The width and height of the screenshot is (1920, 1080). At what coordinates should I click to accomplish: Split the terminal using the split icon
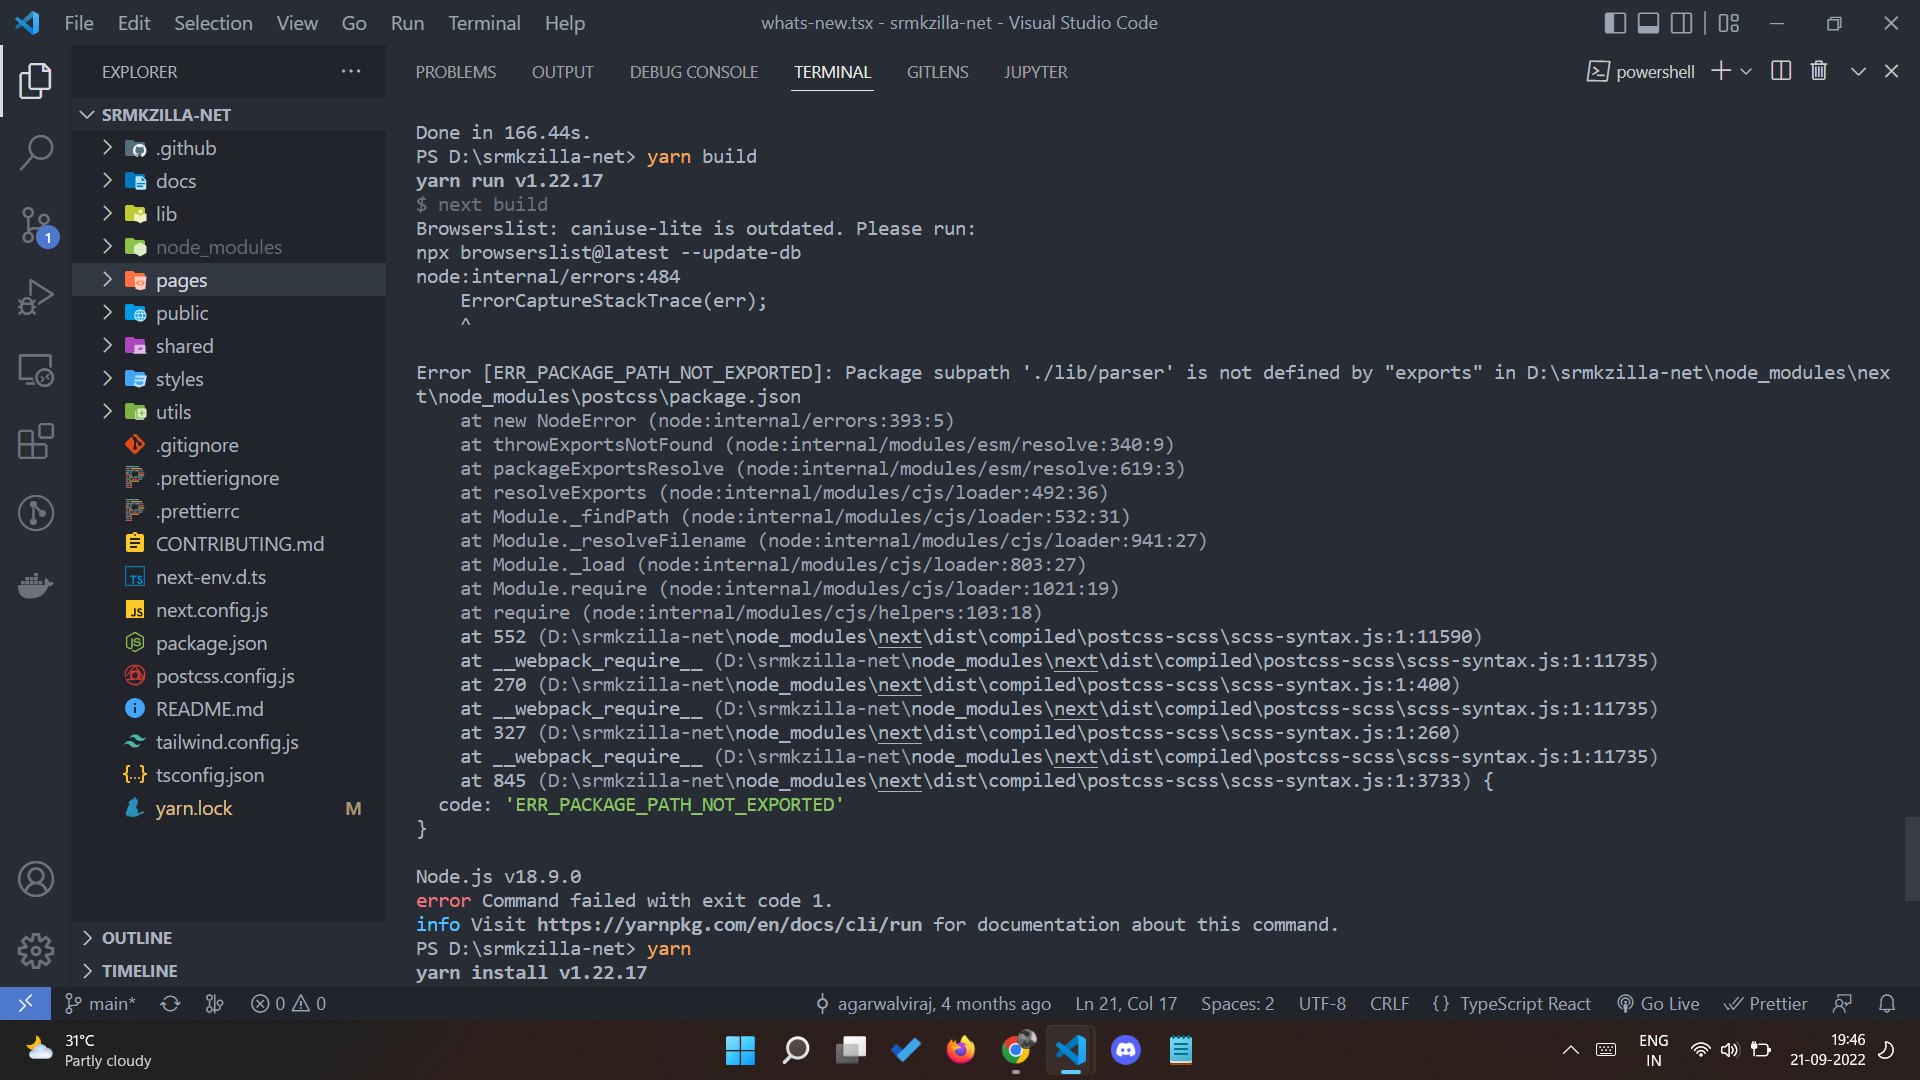tap(1781, 70)
